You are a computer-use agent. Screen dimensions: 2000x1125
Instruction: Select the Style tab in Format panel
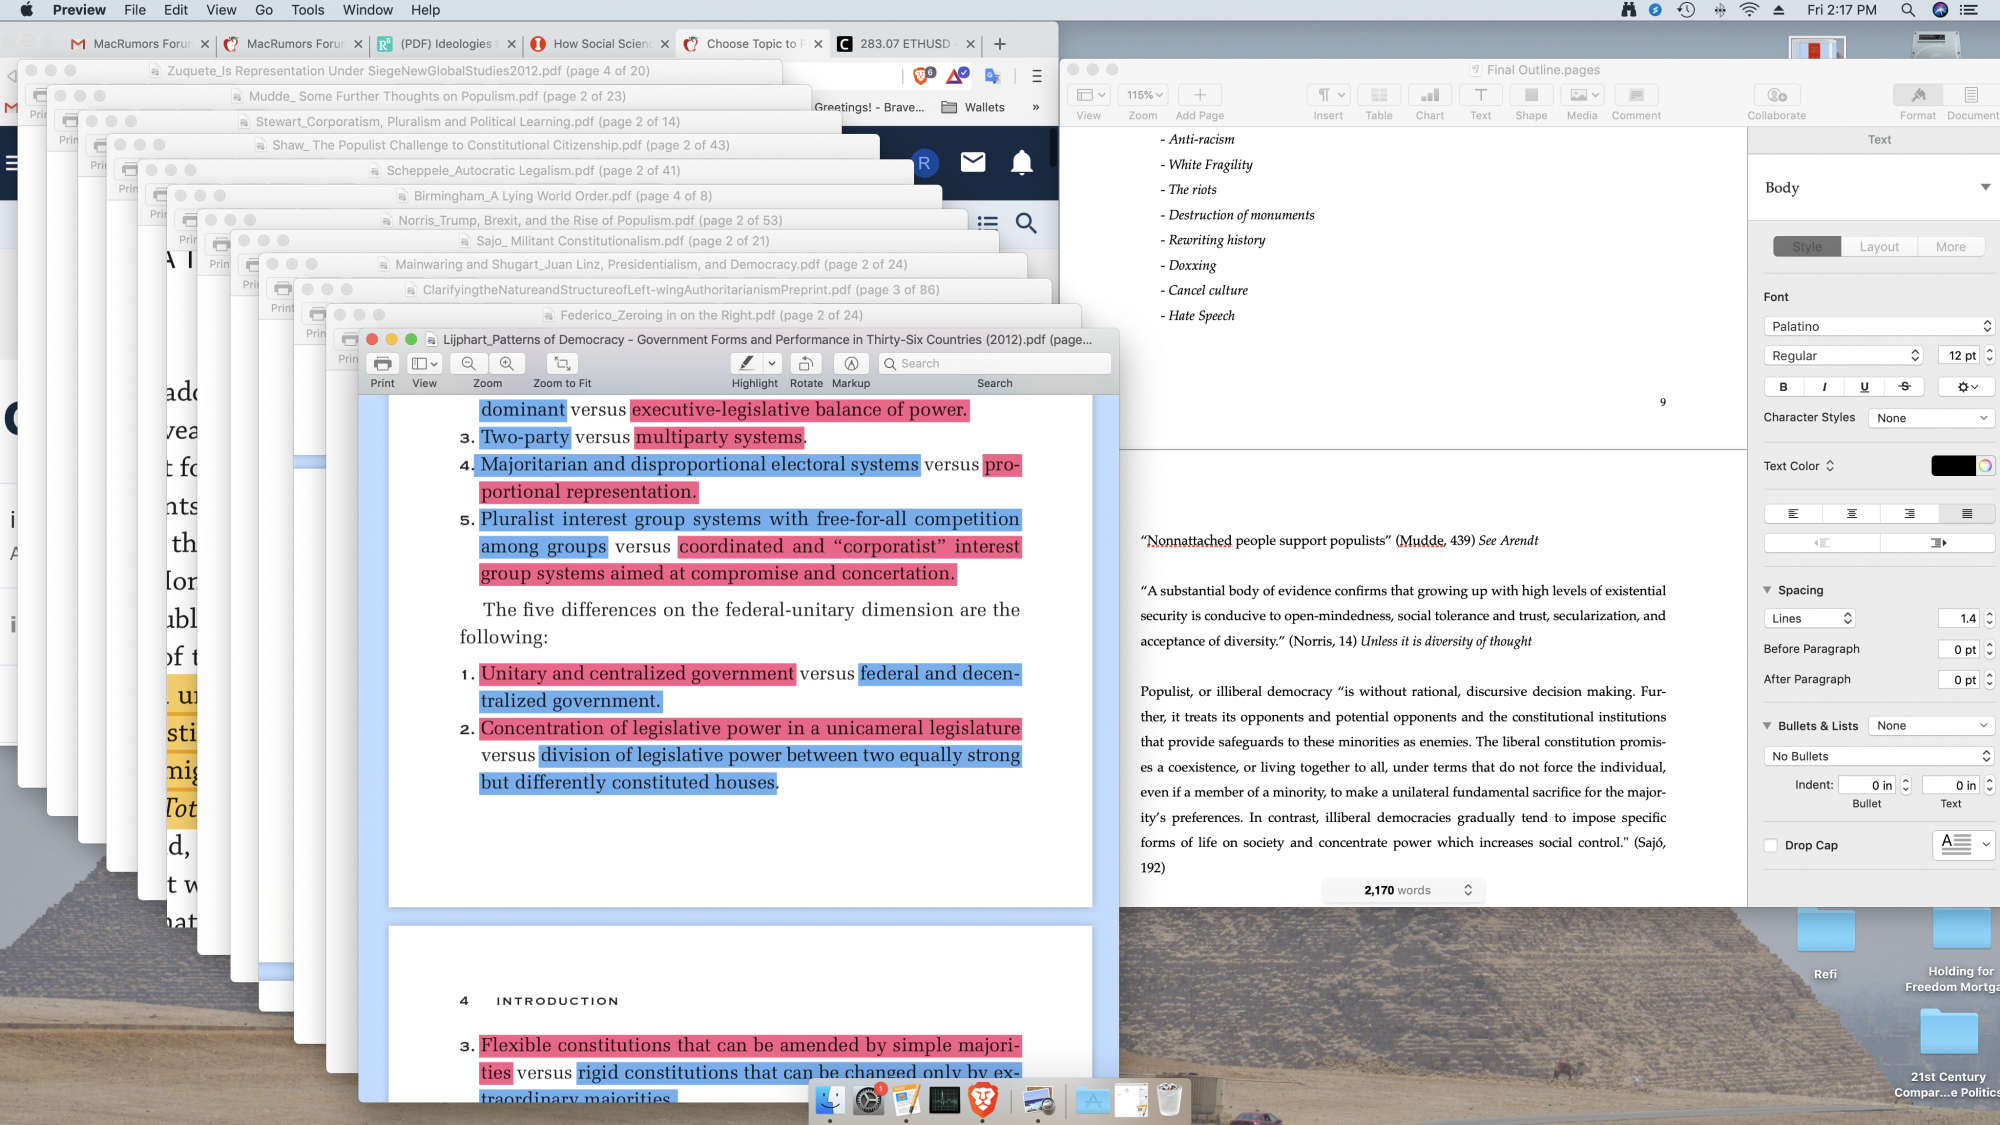[x=1807, y=247]
